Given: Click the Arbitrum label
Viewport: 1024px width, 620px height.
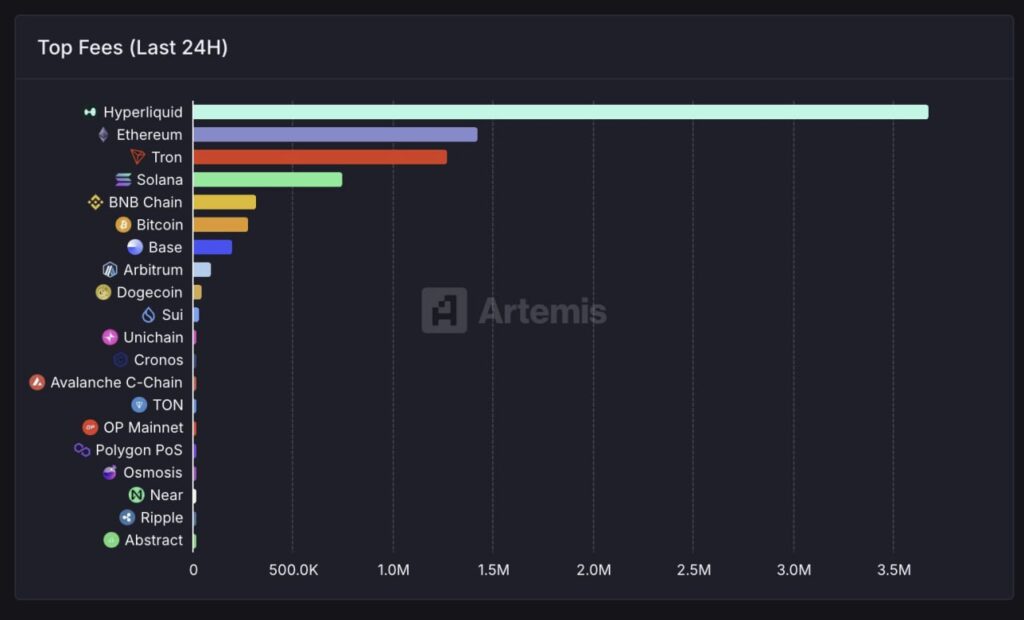Looking at the screenshot, I should pos(153,270).
